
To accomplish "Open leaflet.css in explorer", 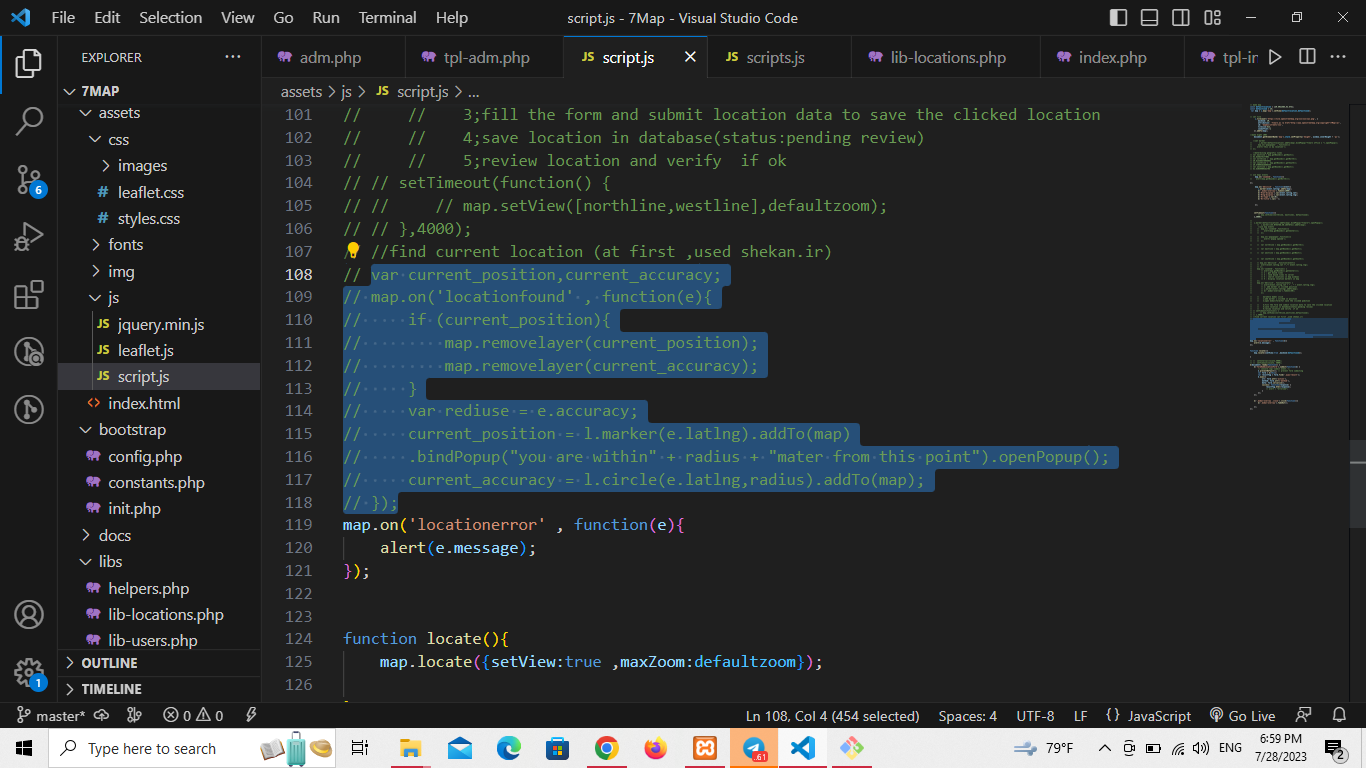I will pyautogui.click(x=160, y=192).
